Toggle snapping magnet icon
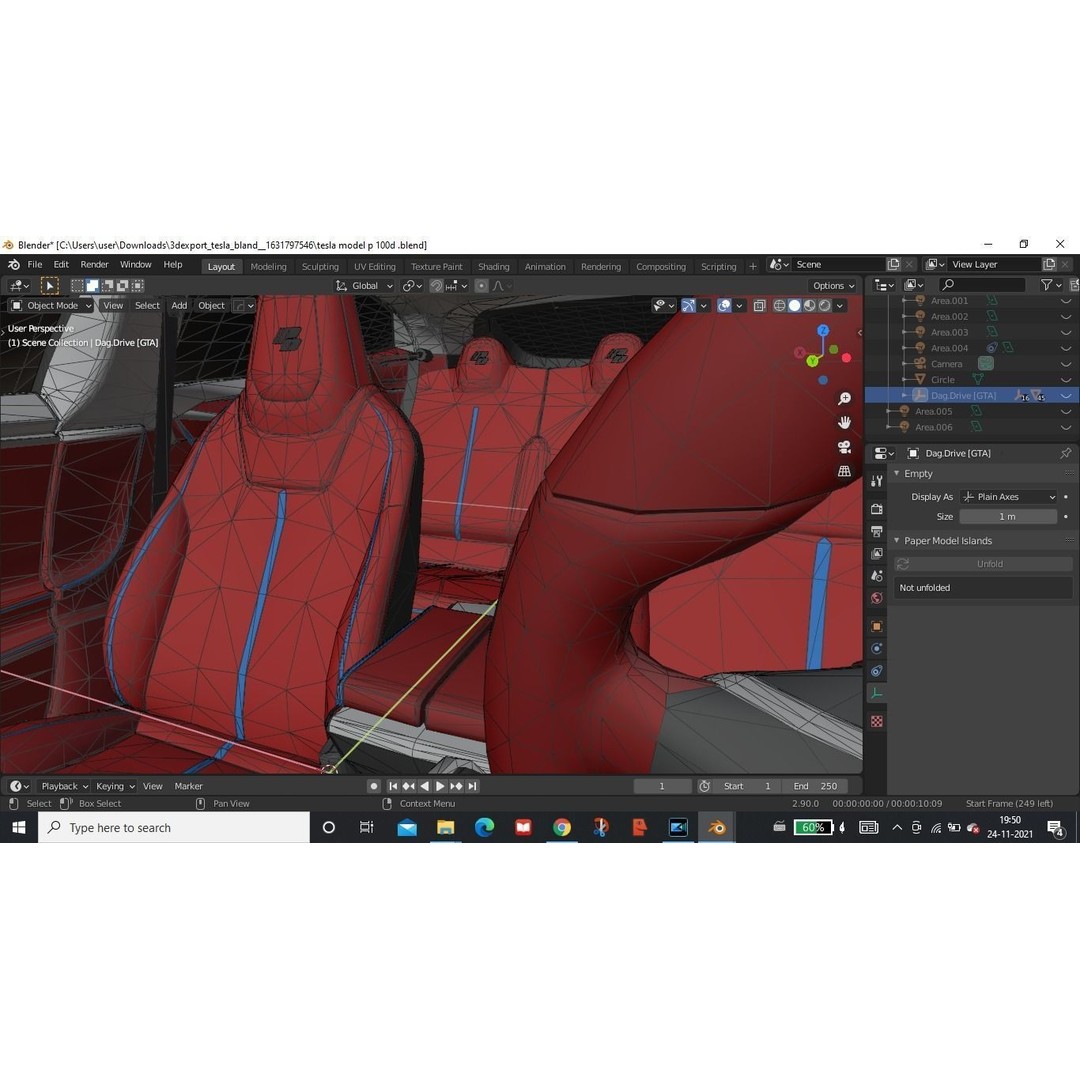This screenshot has height=1080, width=1080. 436,286
